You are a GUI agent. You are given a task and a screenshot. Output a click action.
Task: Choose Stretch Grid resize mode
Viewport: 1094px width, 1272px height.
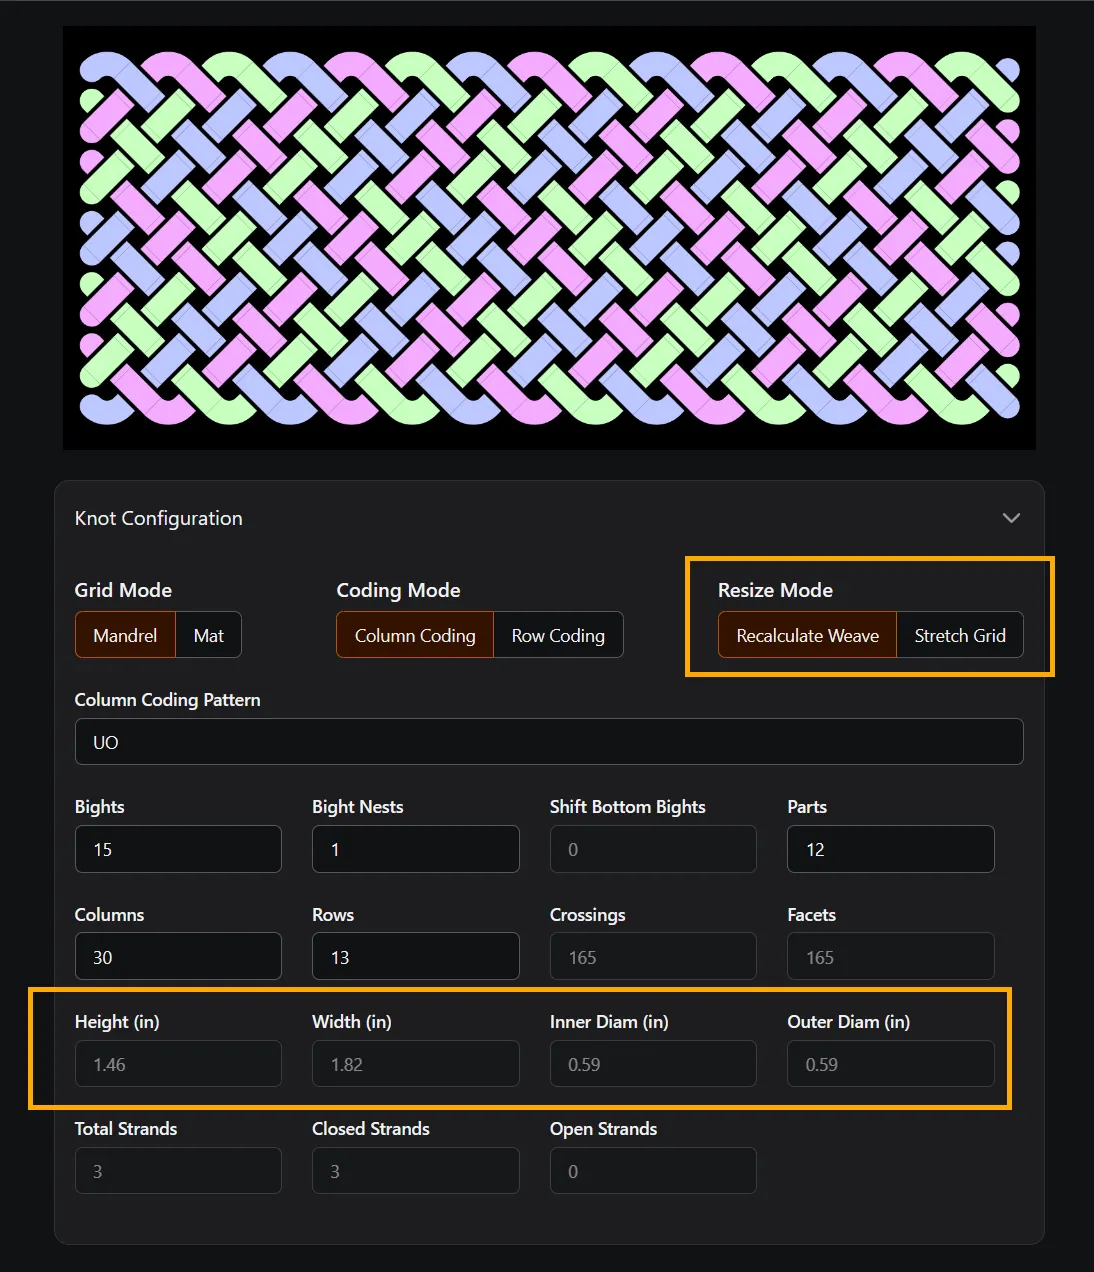click(959, 635)
